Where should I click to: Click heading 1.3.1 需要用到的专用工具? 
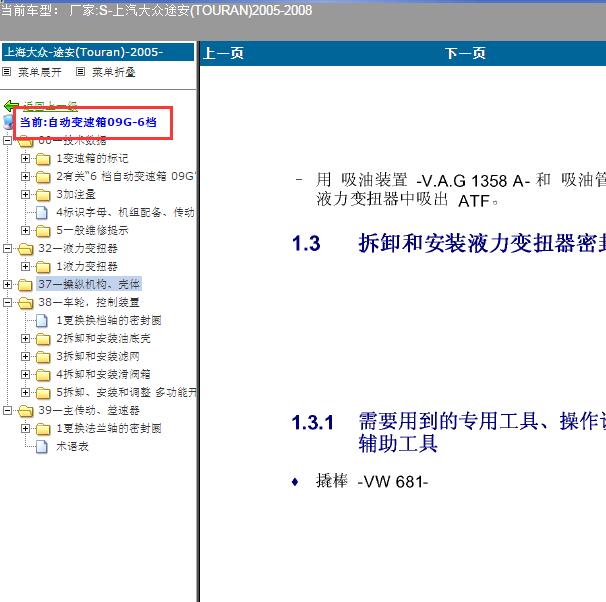[449, 432]
